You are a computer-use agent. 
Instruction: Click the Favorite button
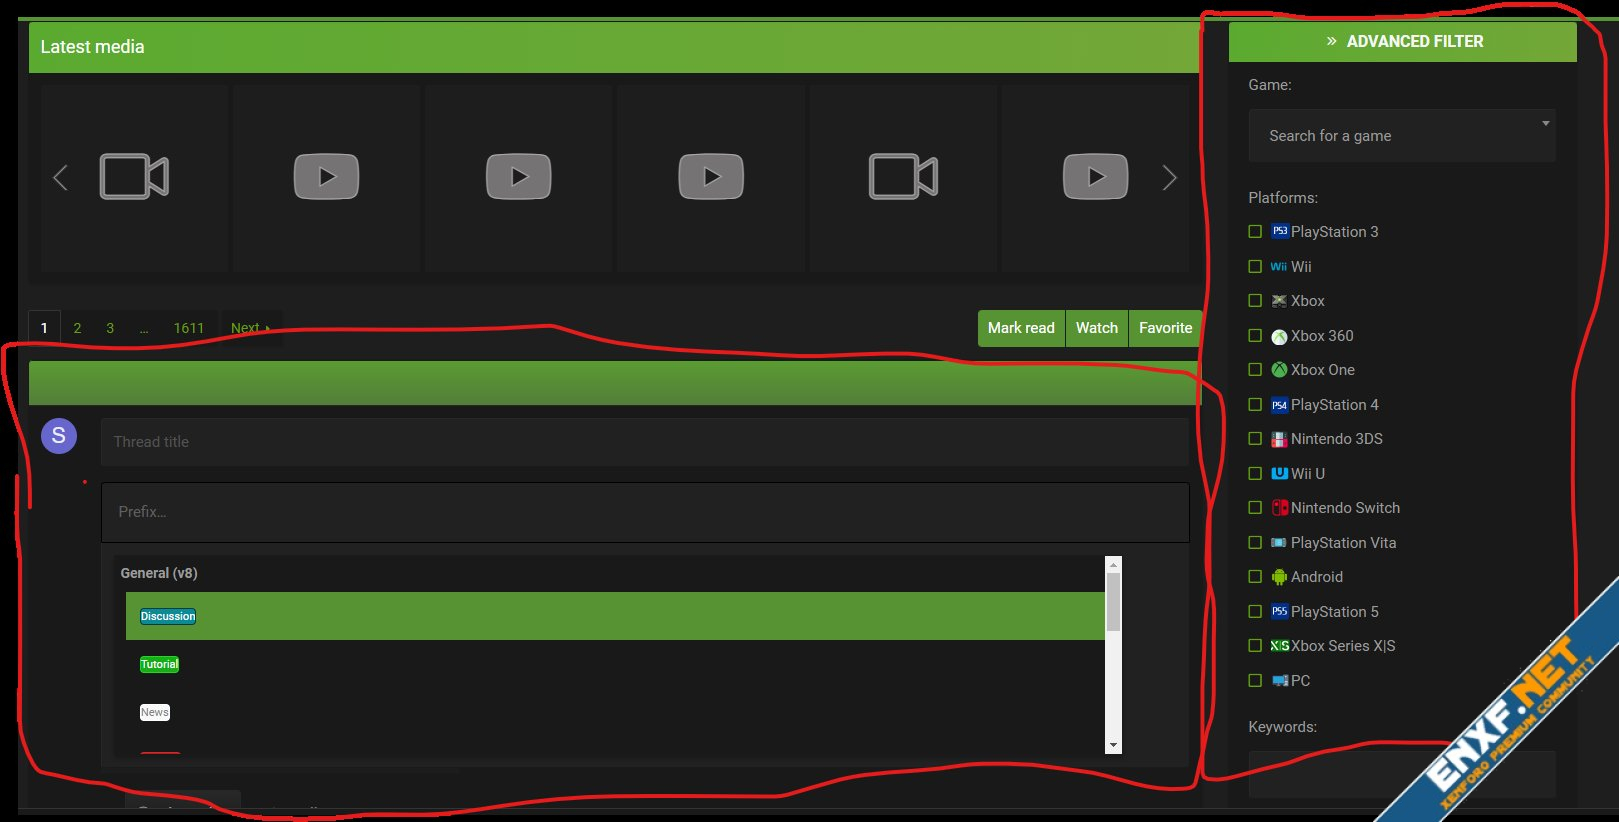point(1165,328)
